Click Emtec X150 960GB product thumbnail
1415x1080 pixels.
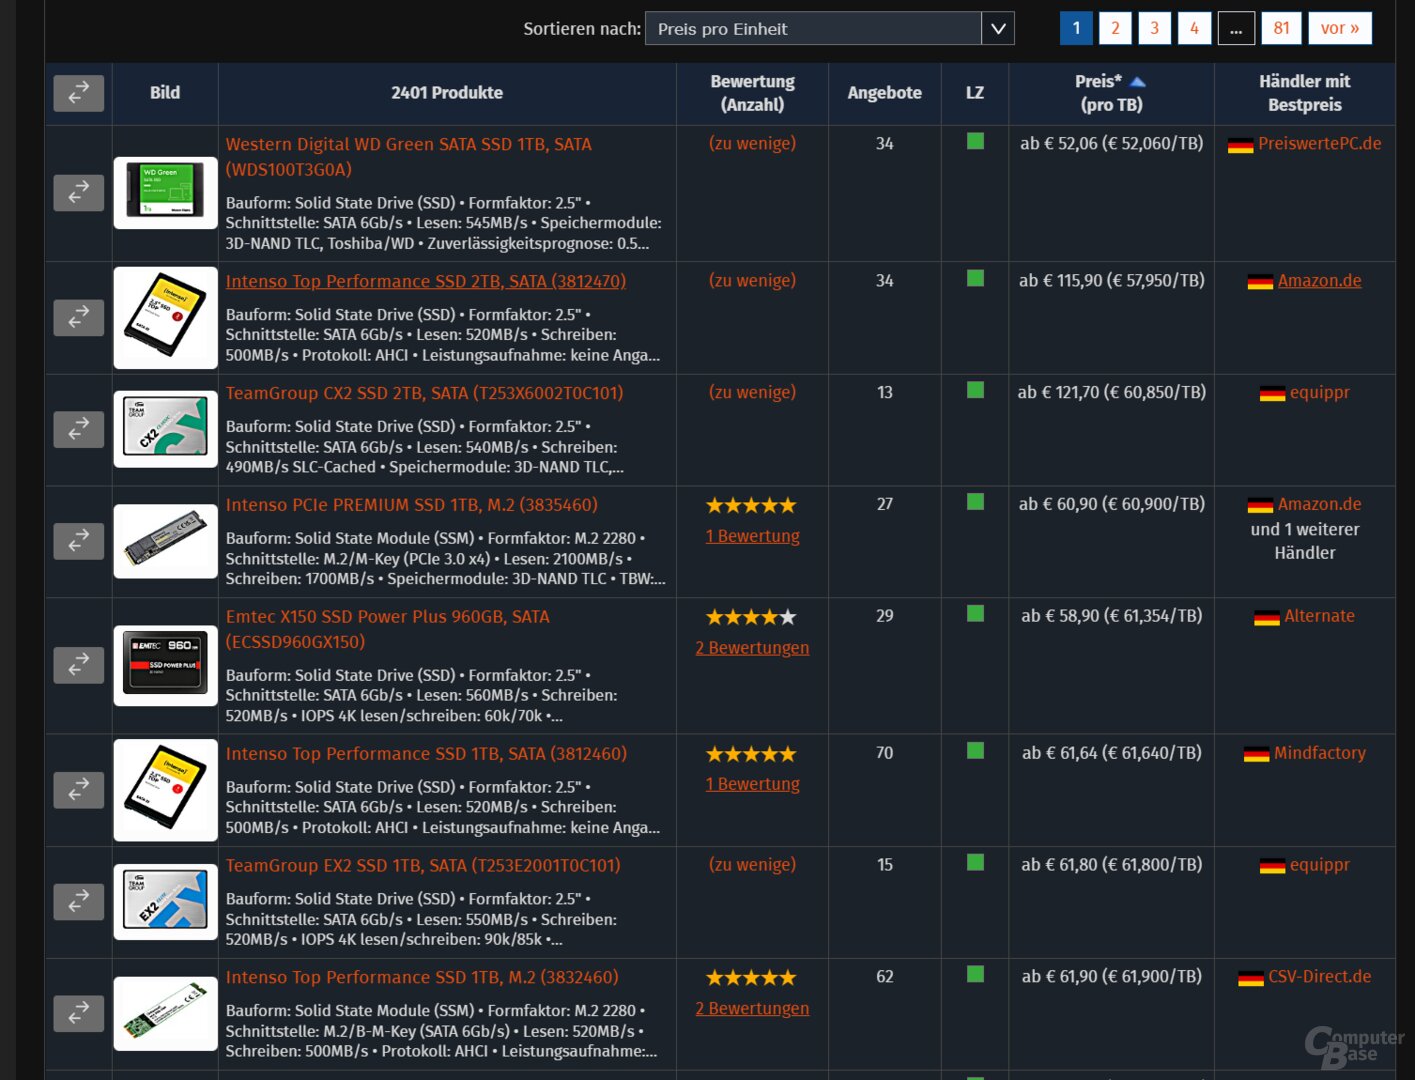tap(165, 665)
